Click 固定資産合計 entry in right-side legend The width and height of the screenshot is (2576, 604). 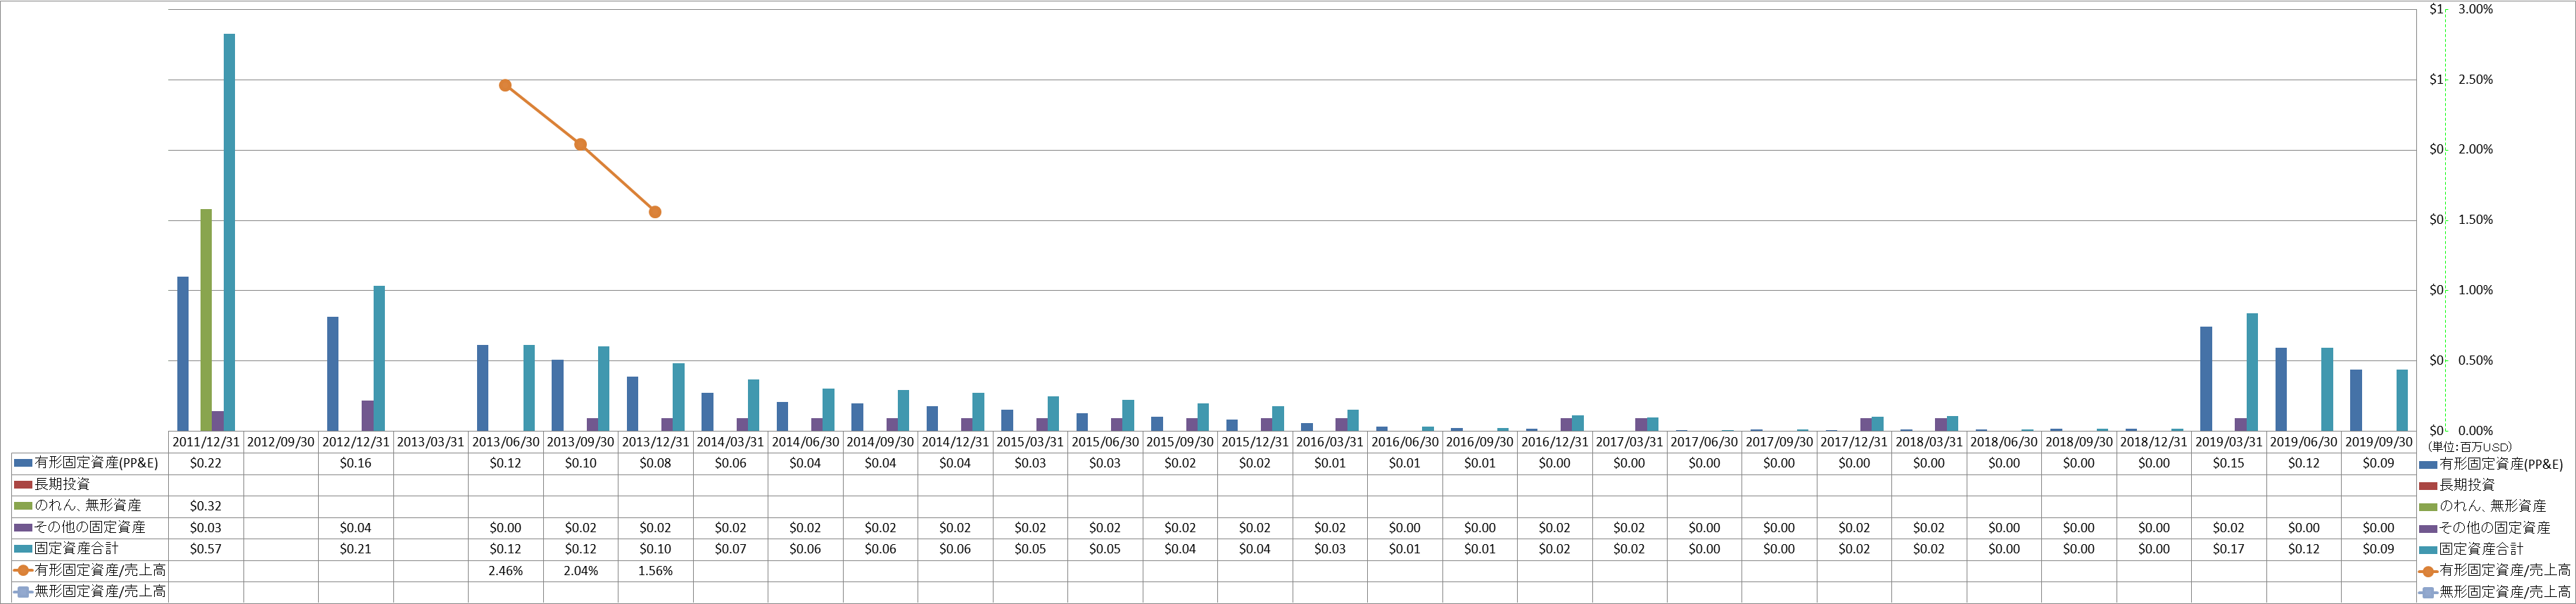2471,549
